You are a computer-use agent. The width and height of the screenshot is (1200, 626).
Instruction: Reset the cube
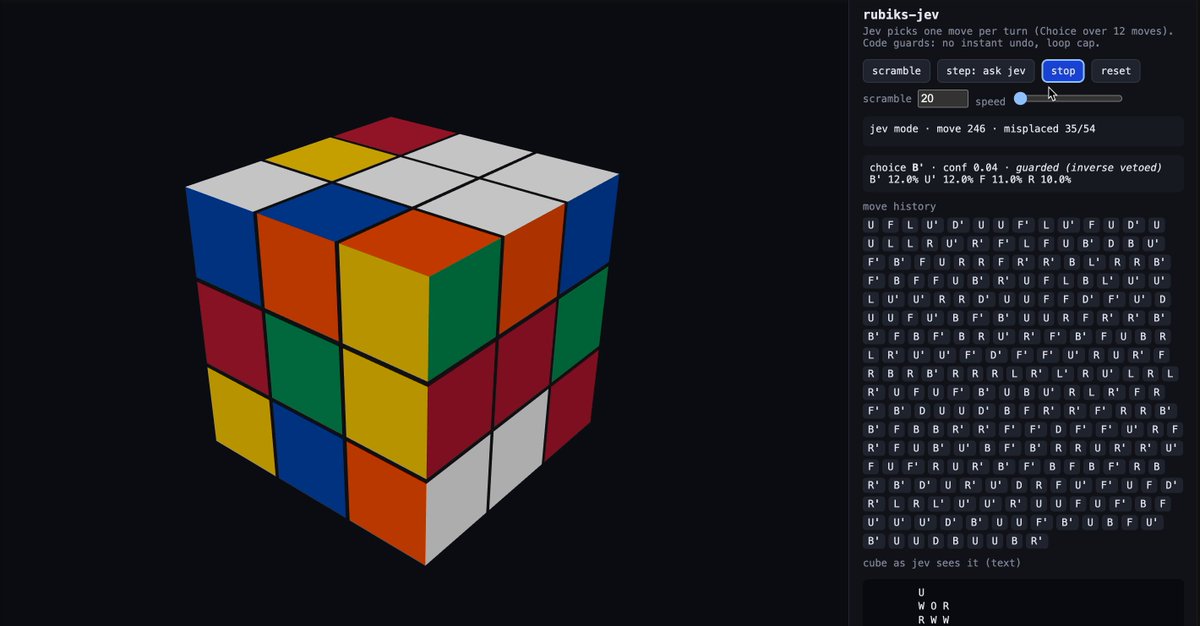click(x=1116, y=71)
